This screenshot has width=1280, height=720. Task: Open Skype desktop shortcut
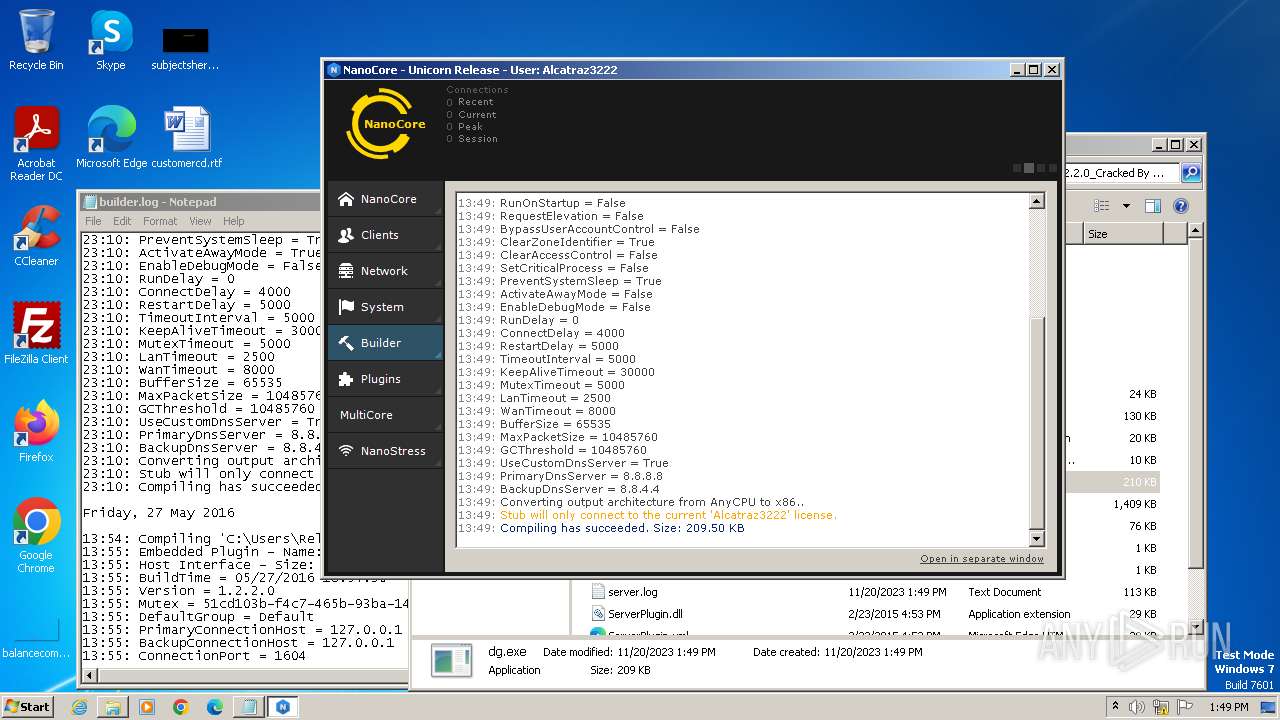click(110, 41)
